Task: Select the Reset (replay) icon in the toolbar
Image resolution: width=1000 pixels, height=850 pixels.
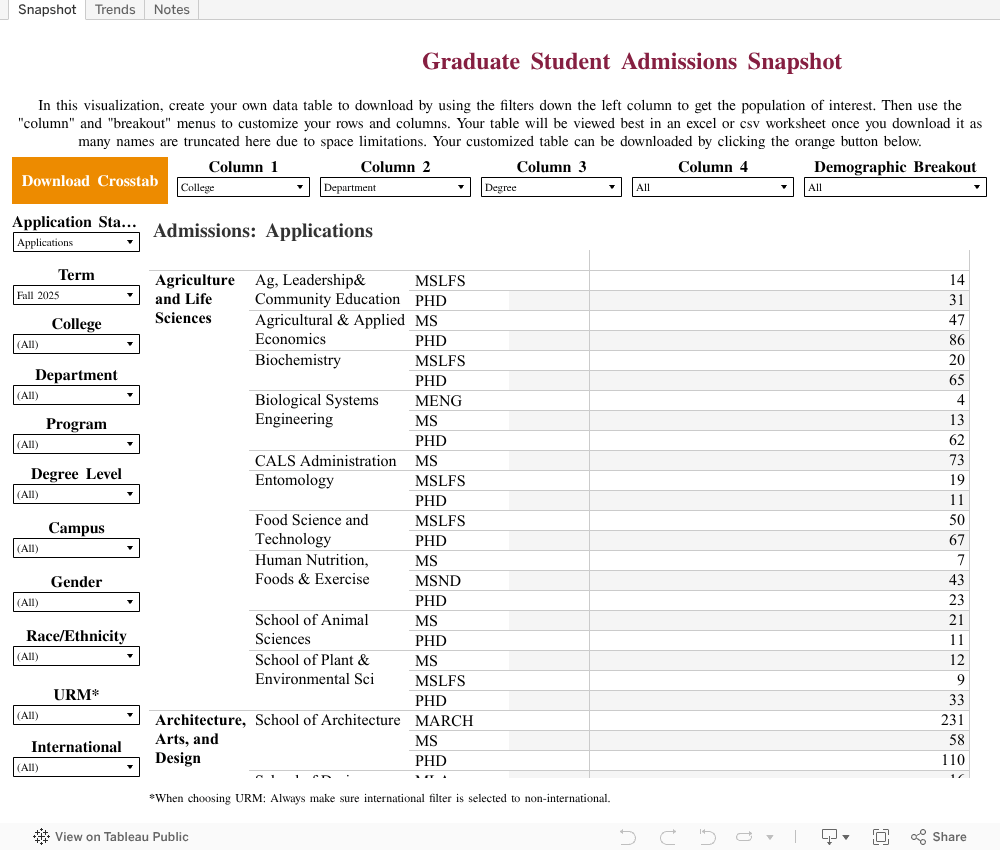Action: click(x=707, y=837)
